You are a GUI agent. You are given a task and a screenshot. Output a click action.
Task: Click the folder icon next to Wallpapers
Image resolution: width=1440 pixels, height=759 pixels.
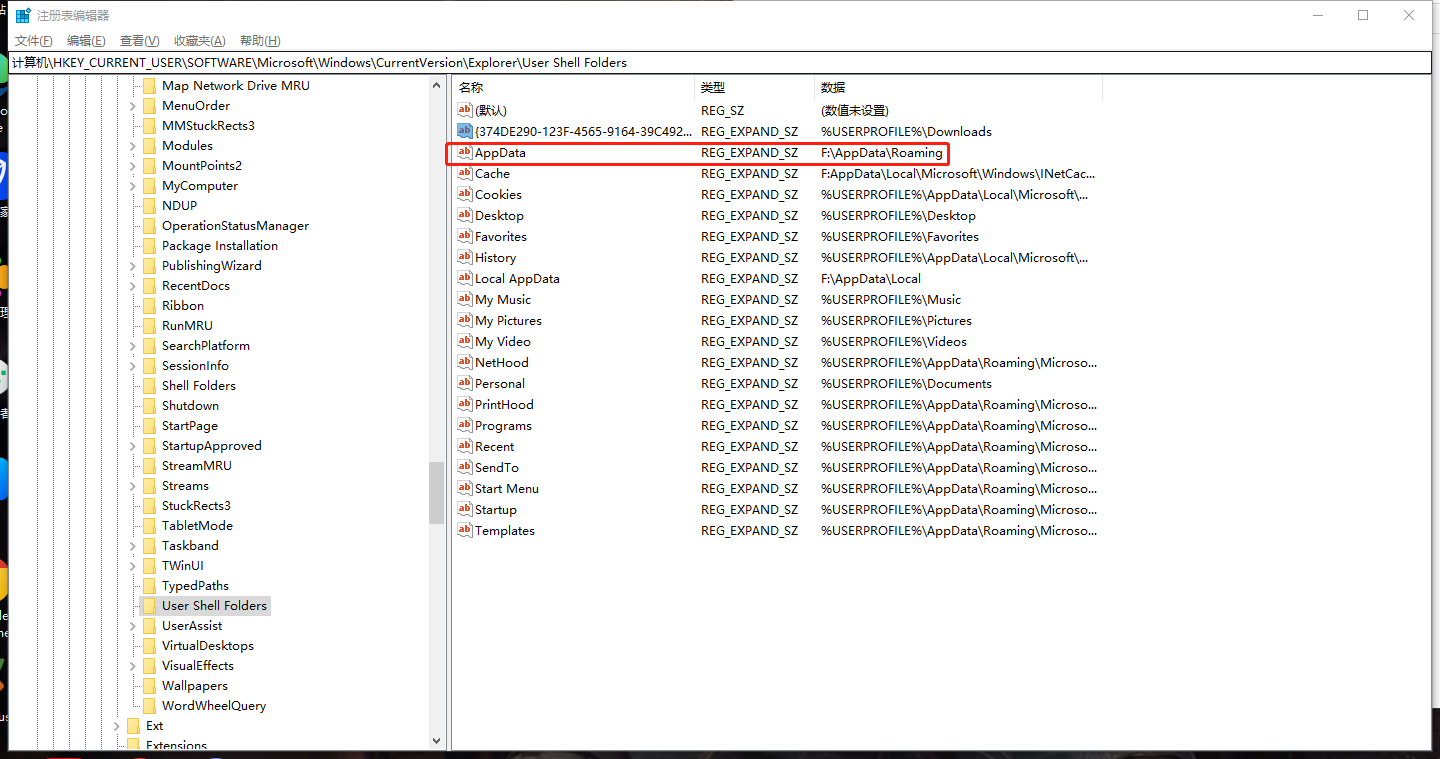tap(149, 686)
